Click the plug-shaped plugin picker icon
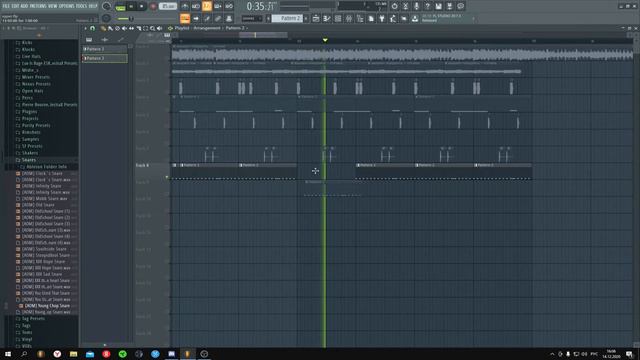The image size is (640, 360). click(382, 18)
